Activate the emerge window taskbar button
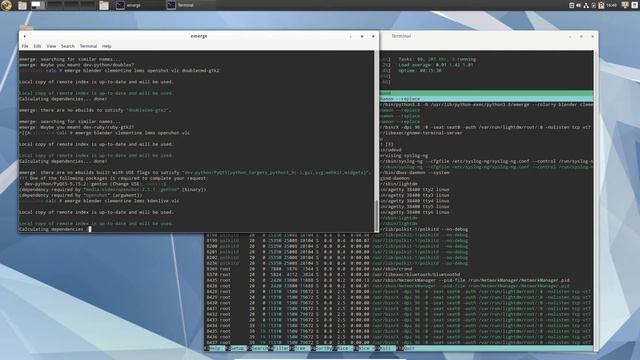The image size is (640, 360). point(139,5)
